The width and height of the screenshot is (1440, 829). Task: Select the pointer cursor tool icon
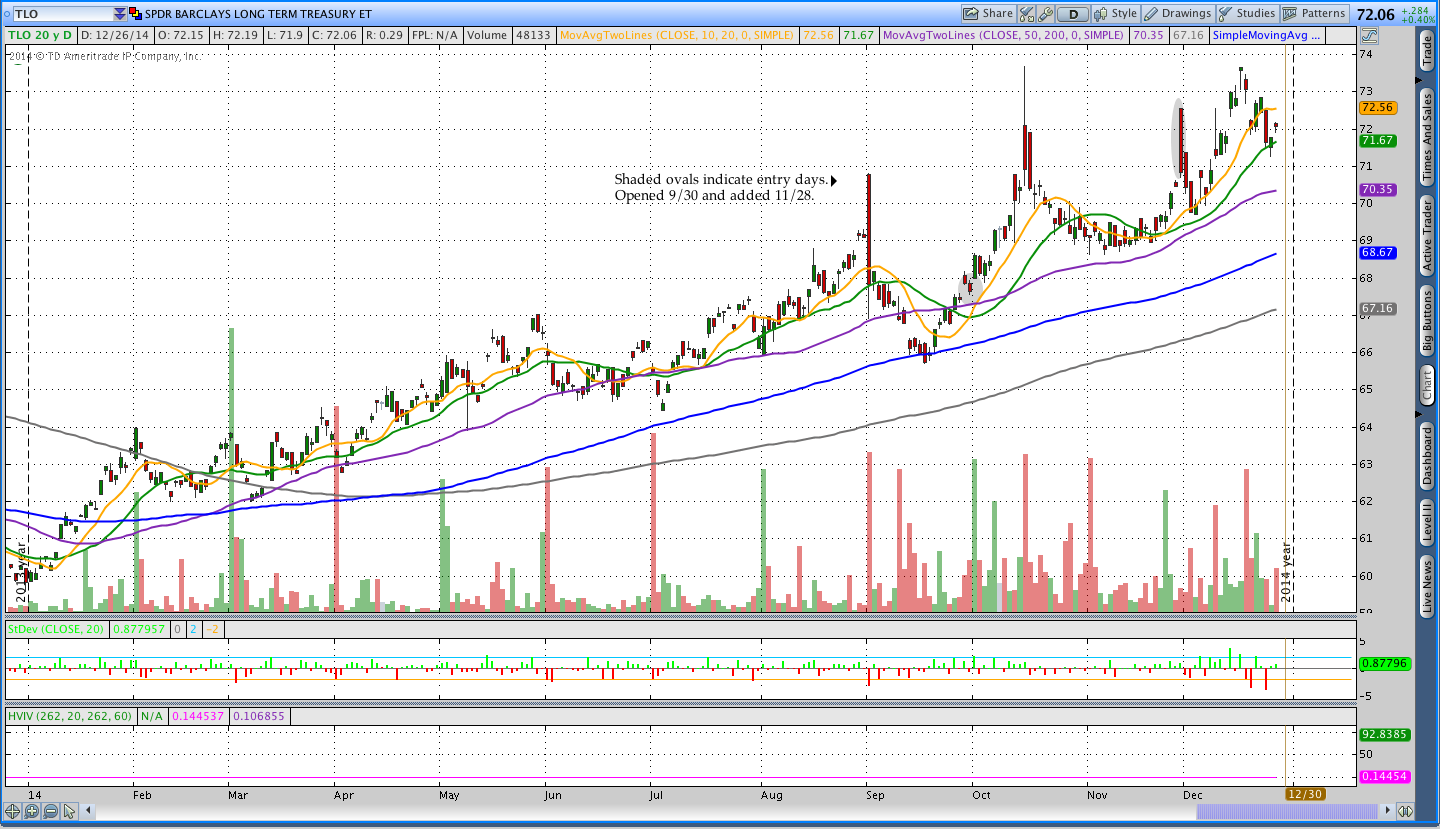[x=72, y=811]
